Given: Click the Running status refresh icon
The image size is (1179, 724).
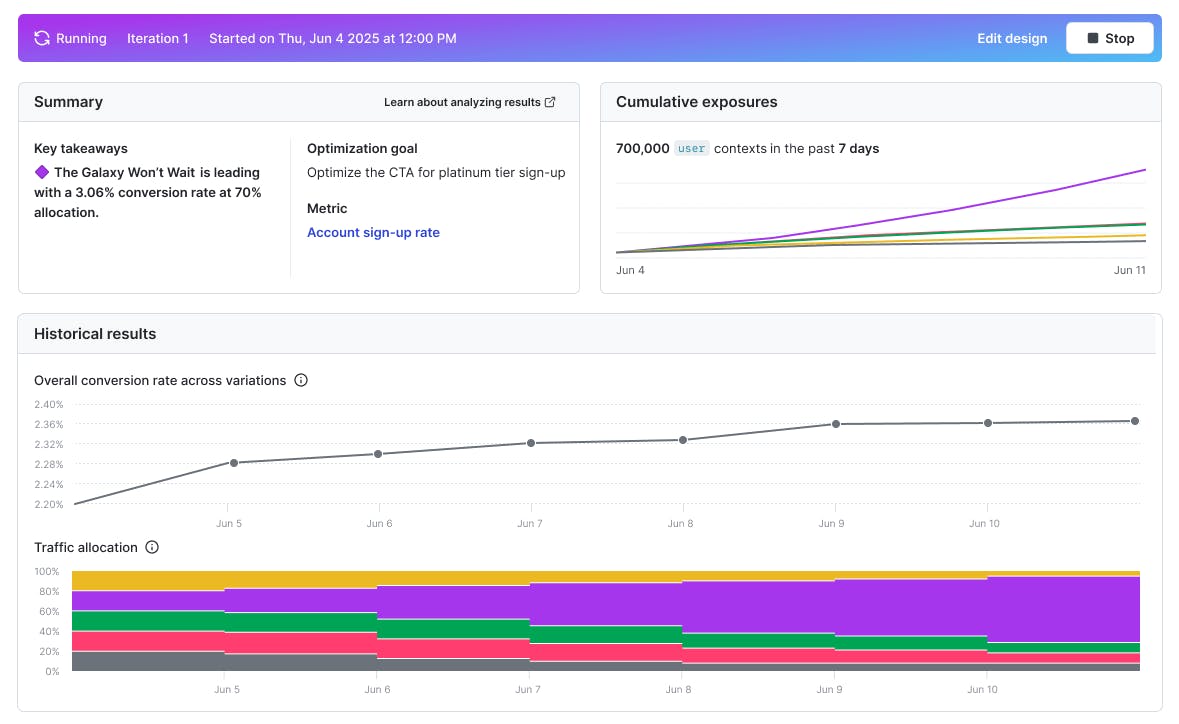Looking at the screenshot, I should 42,38.
